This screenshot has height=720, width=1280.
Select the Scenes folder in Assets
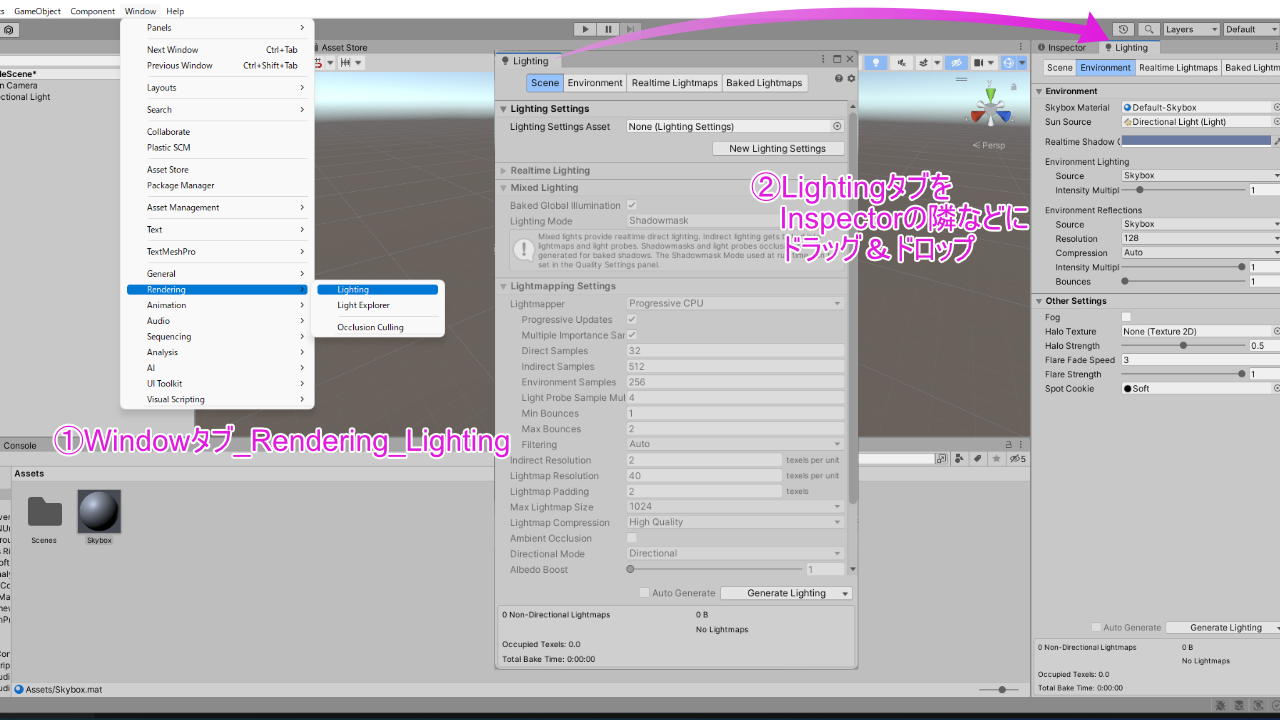44,518
